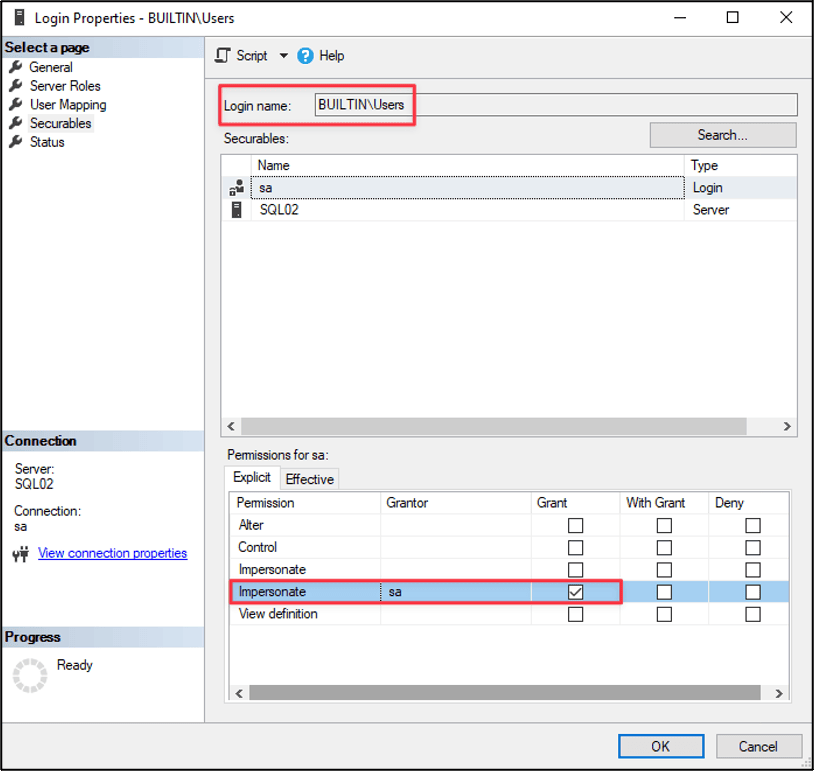
Task: Click the Permission column header
Action: [305, 503]
